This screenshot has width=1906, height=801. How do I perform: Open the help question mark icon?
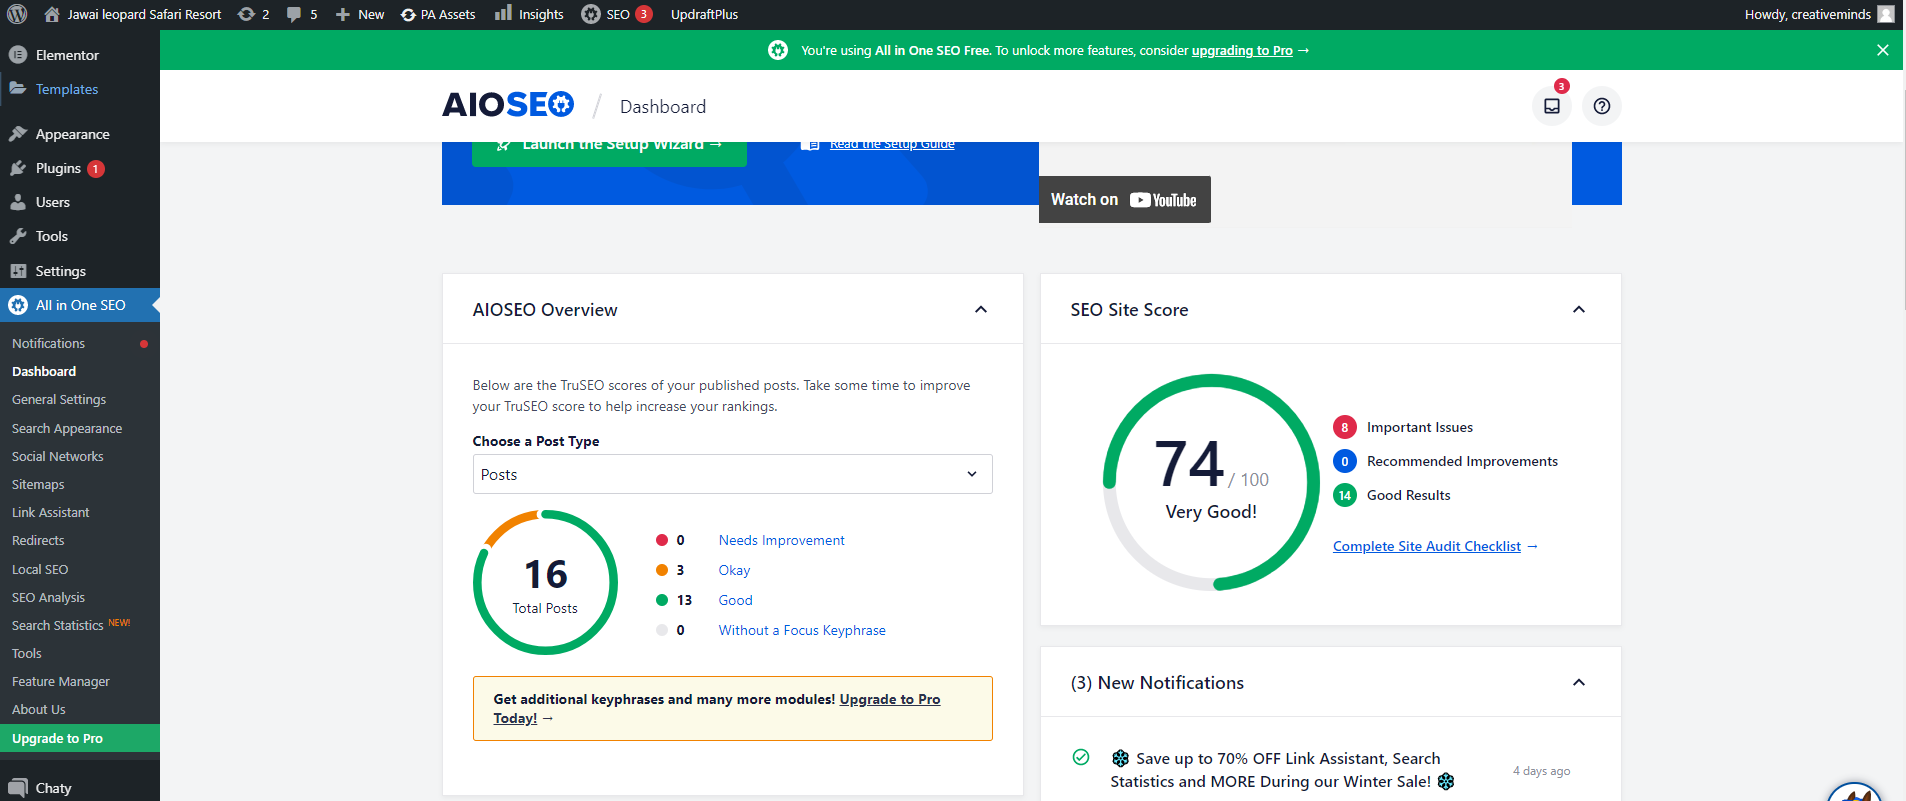1602,106
